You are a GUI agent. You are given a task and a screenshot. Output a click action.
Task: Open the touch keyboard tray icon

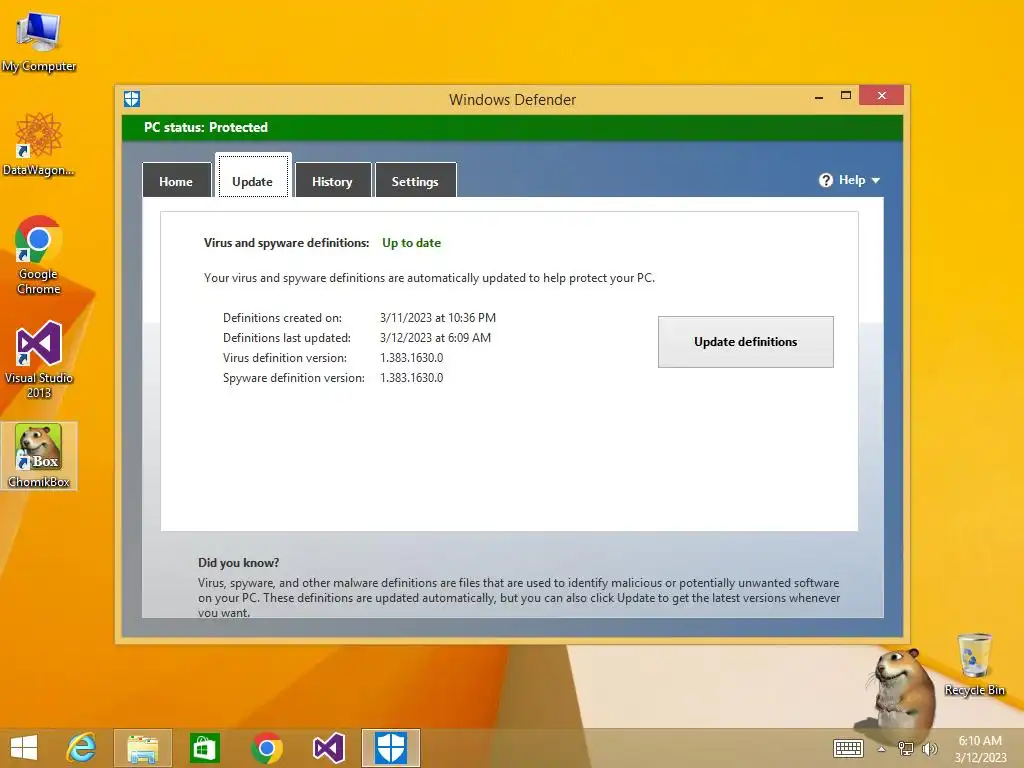[848, 748]
